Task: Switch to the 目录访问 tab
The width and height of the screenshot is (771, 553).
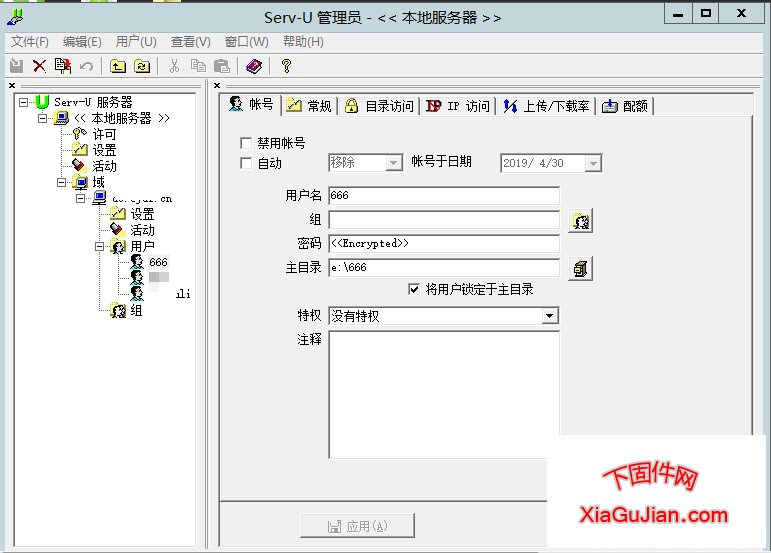Action: click(x=379, y=106)
